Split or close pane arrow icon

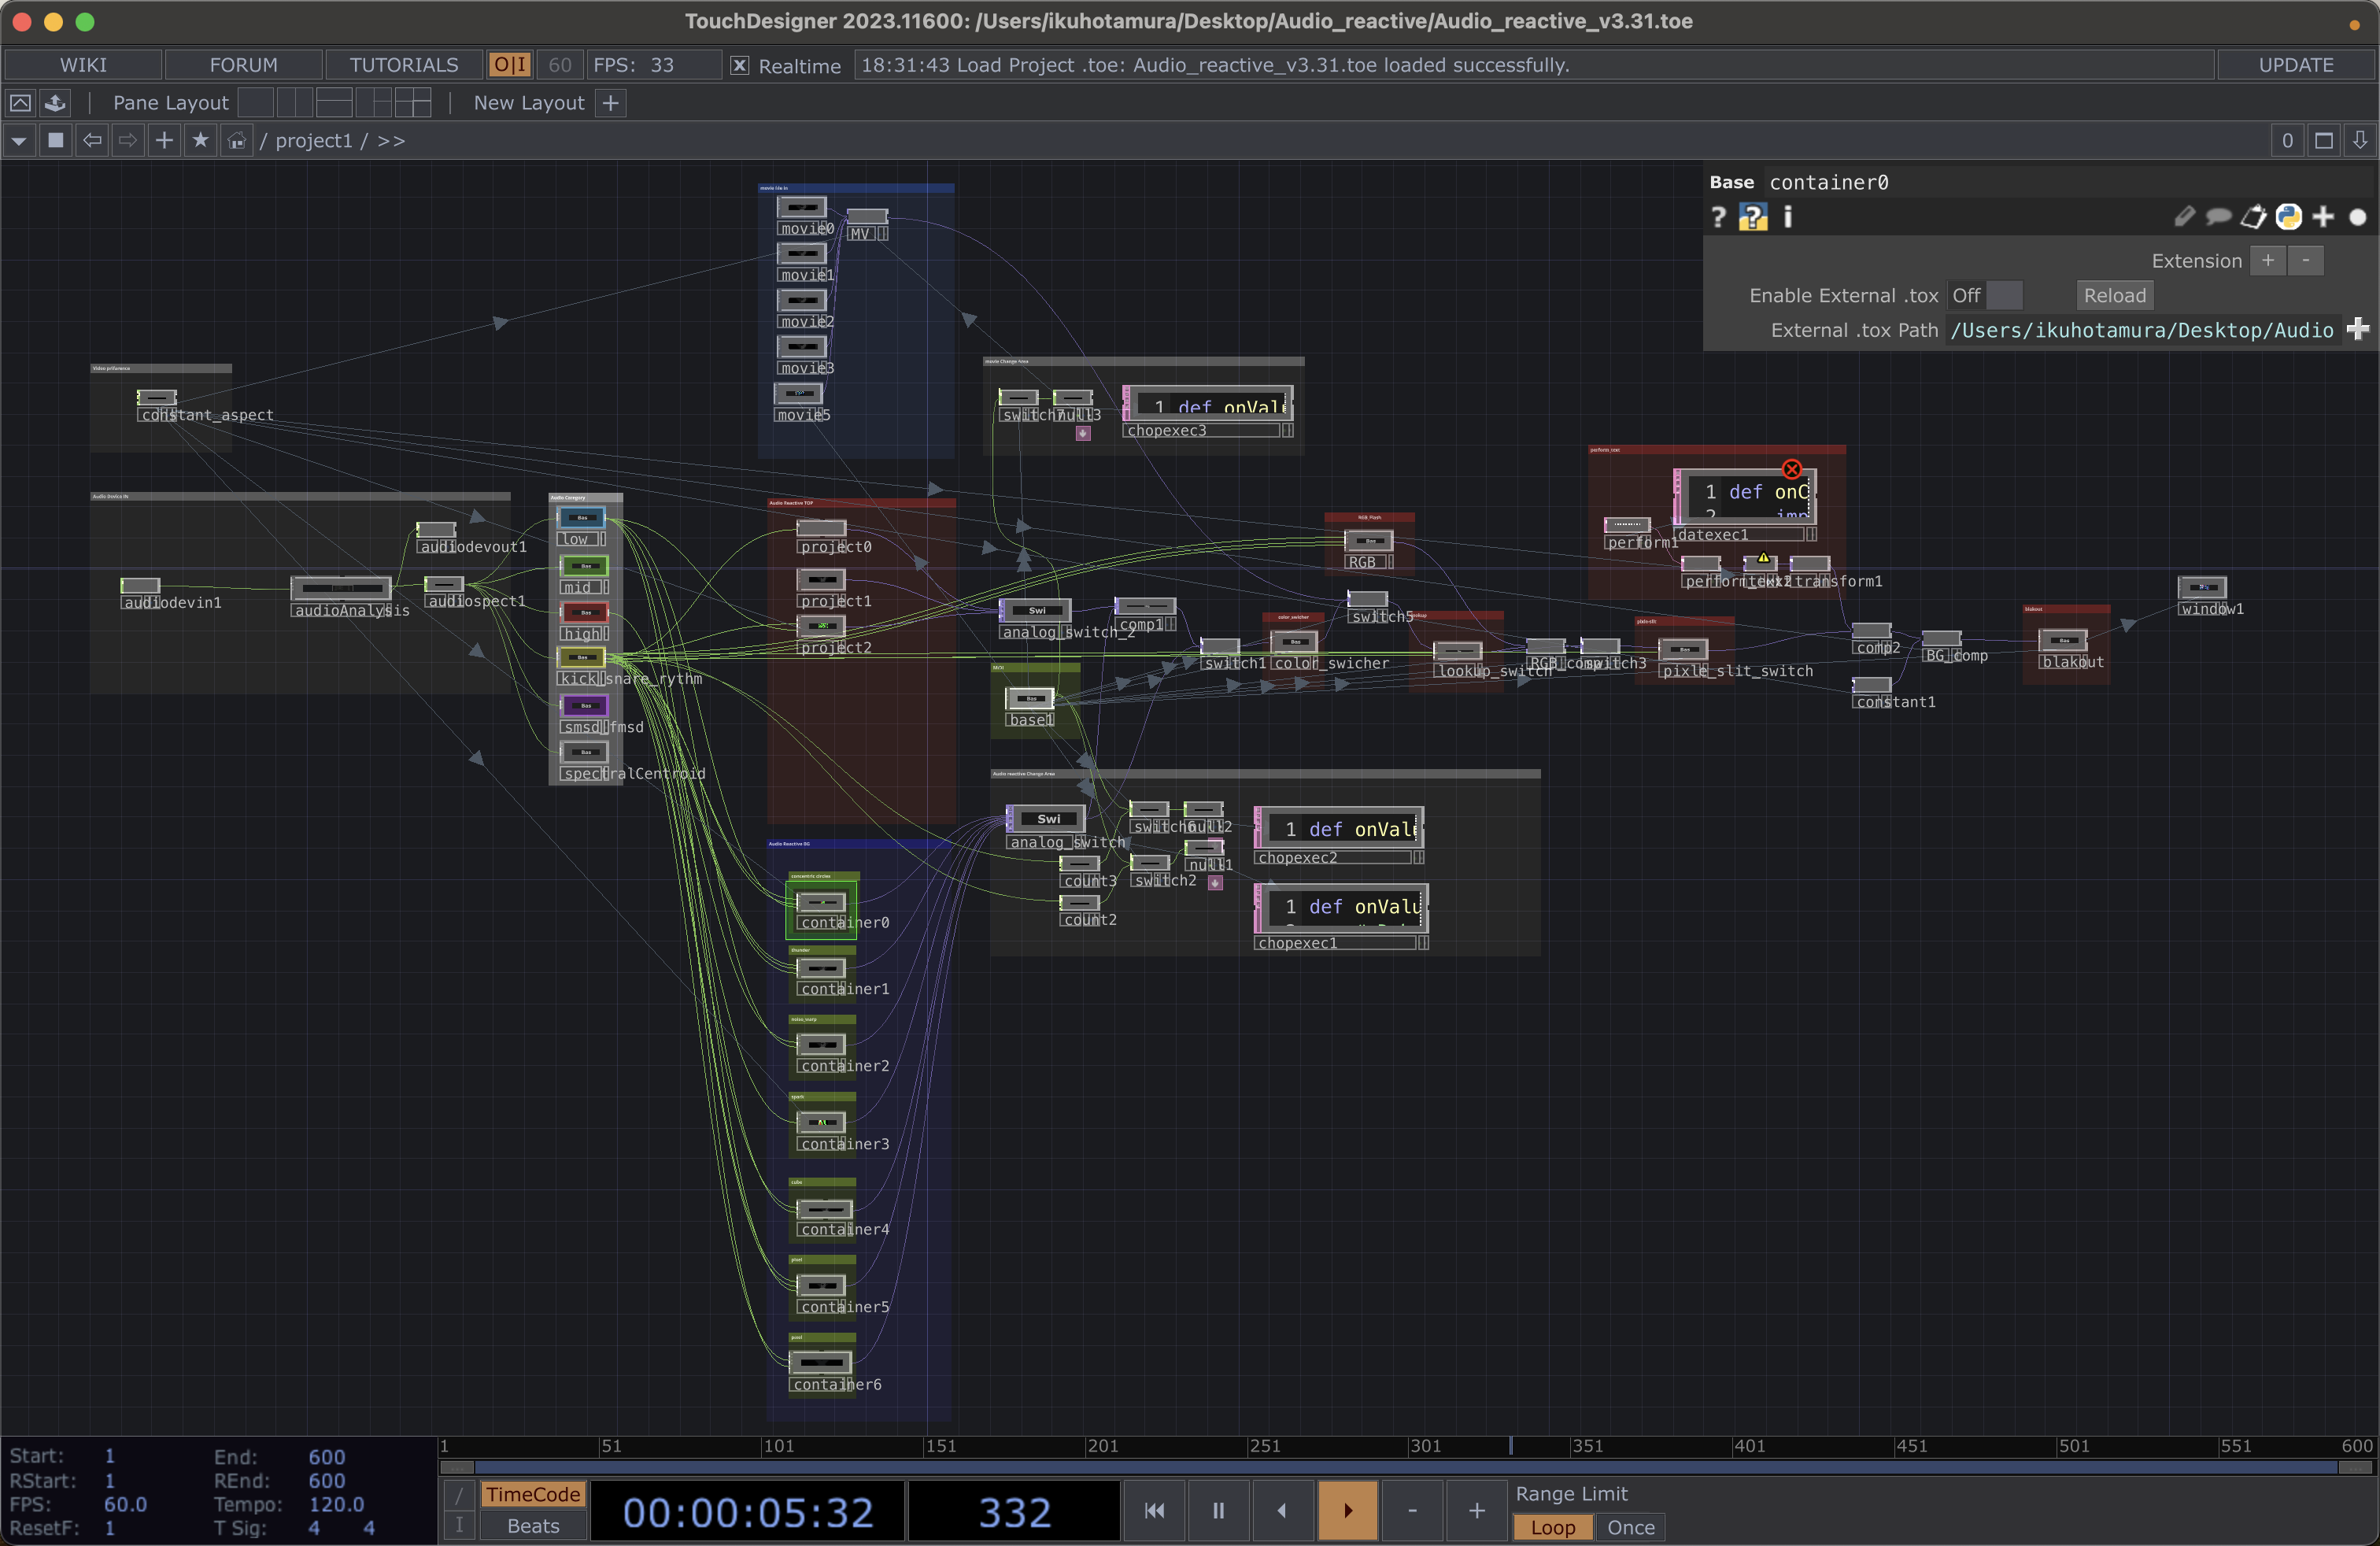pyautogui.click(x=2360, y=141)
